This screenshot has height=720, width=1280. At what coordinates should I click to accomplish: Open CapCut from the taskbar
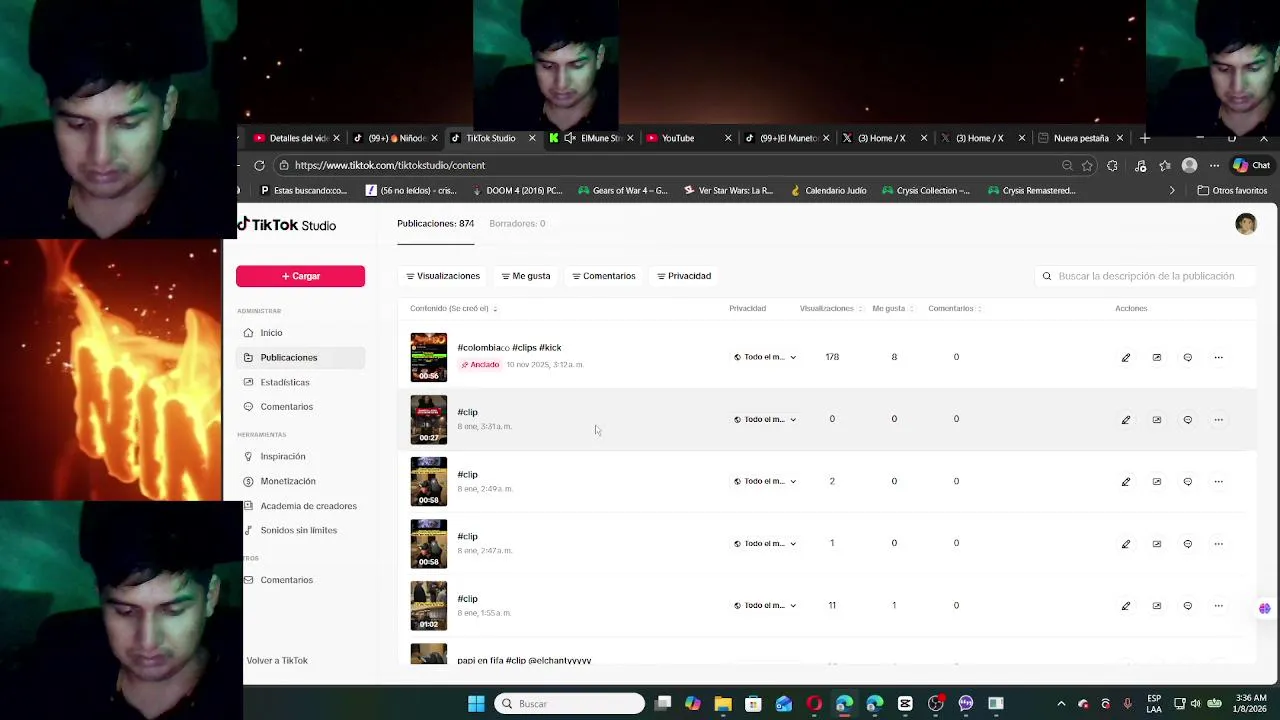(905, 704)
